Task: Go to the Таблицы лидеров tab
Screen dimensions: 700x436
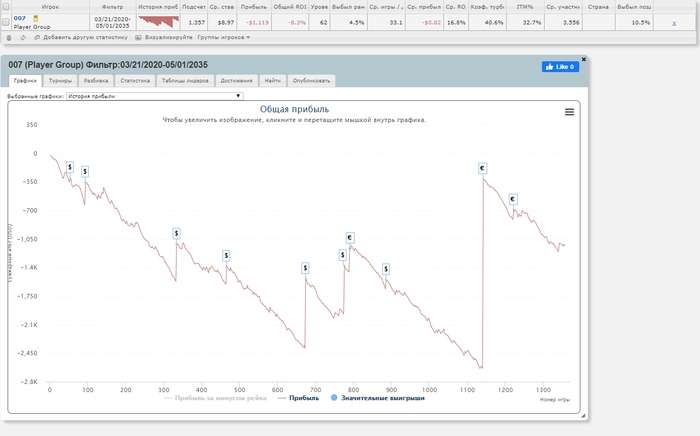Action: click(x=185, y=81)
